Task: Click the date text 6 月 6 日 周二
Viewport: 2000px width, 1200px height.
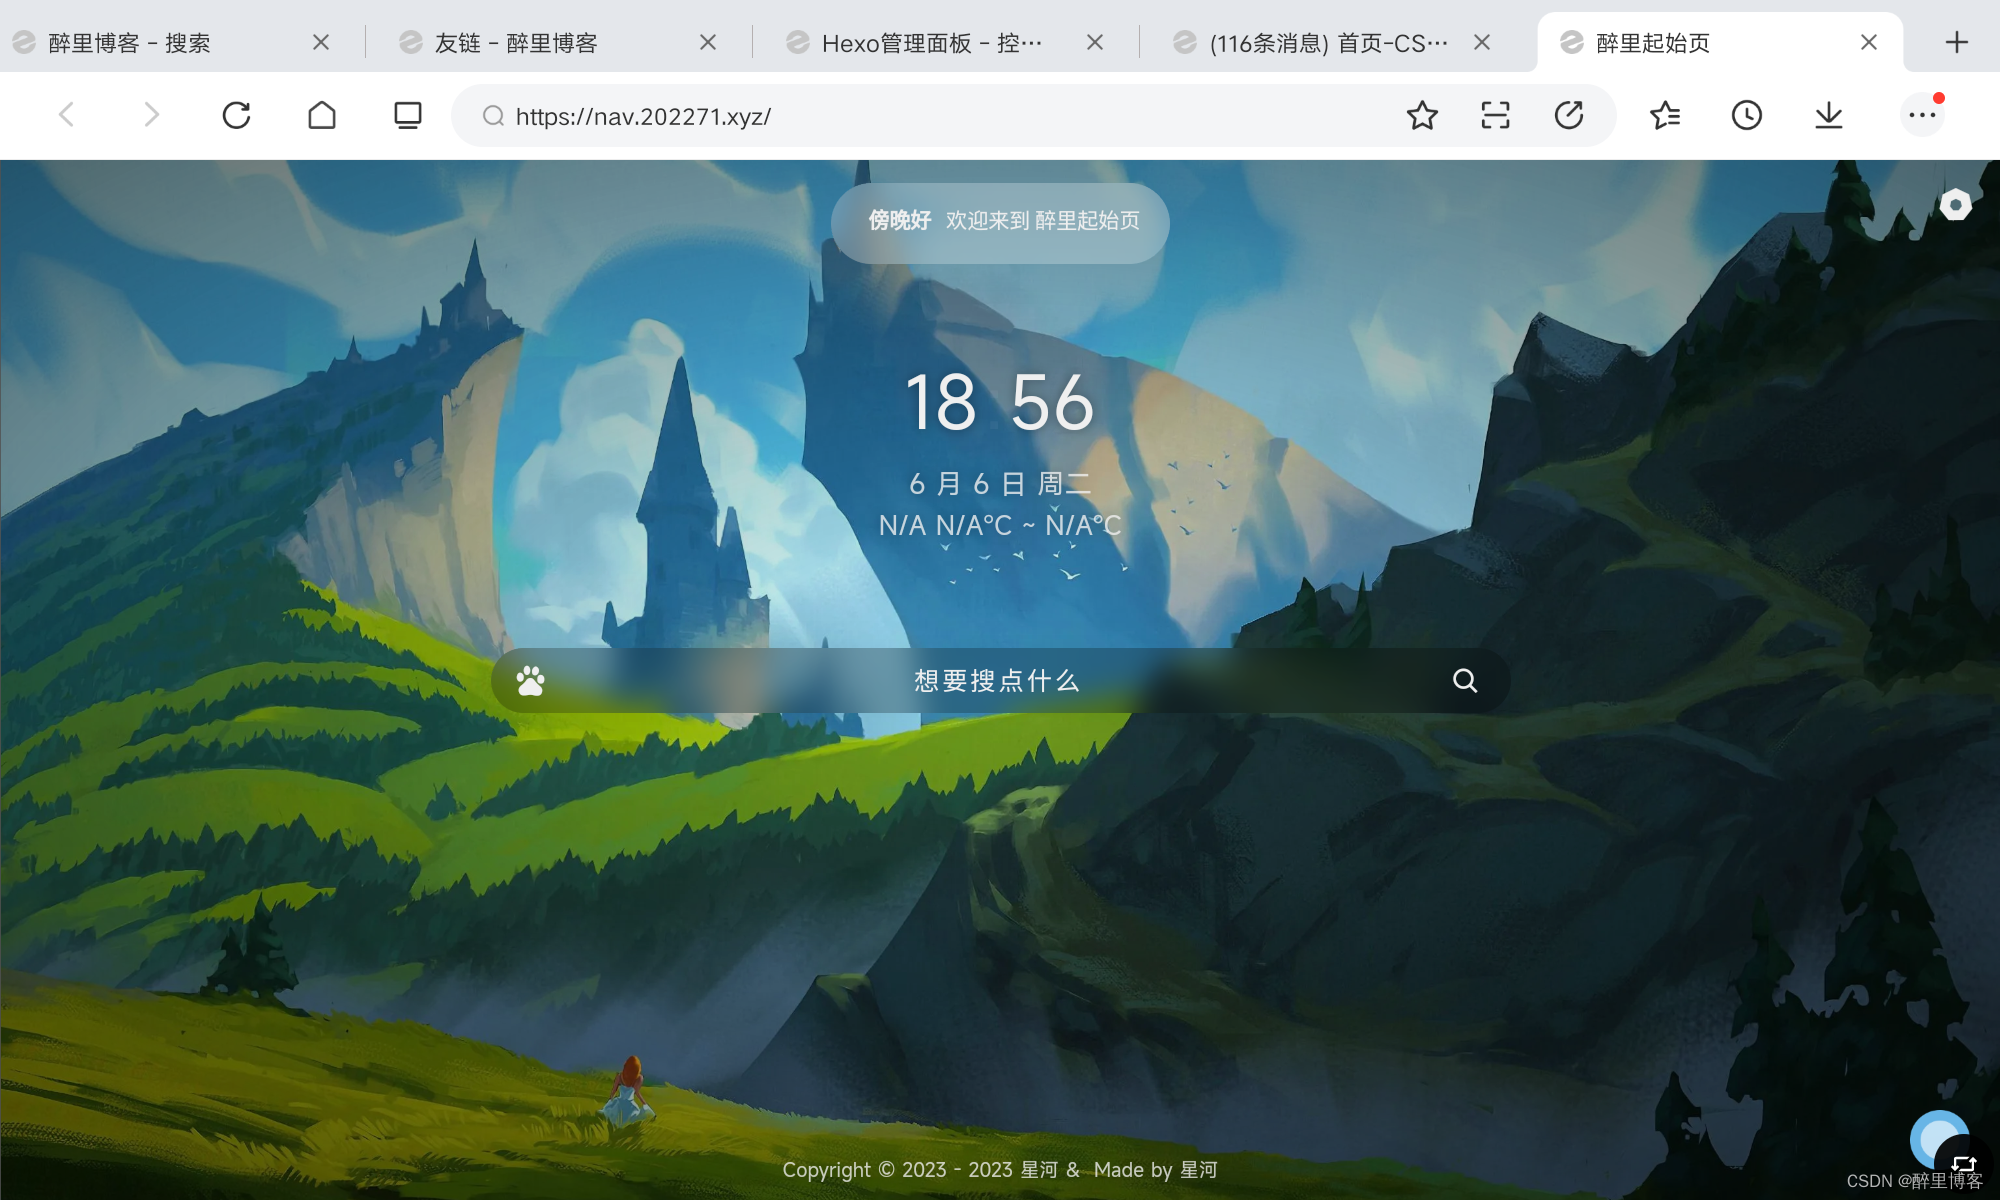Action: [x=1000, y=484]
